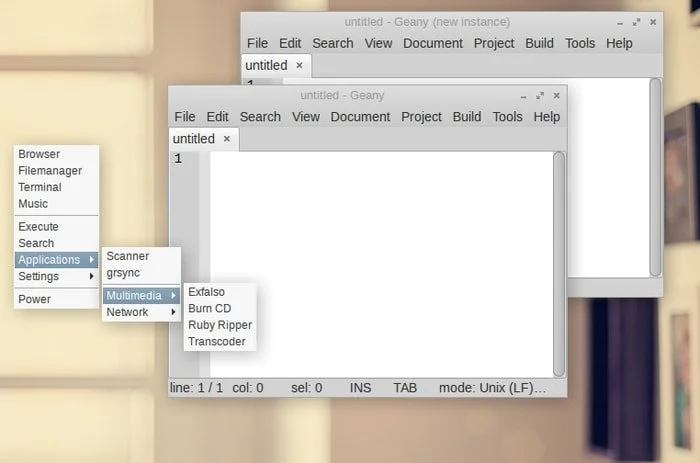Choose Execute in desktop menu

pyautogui.click(x=56, y=226)
